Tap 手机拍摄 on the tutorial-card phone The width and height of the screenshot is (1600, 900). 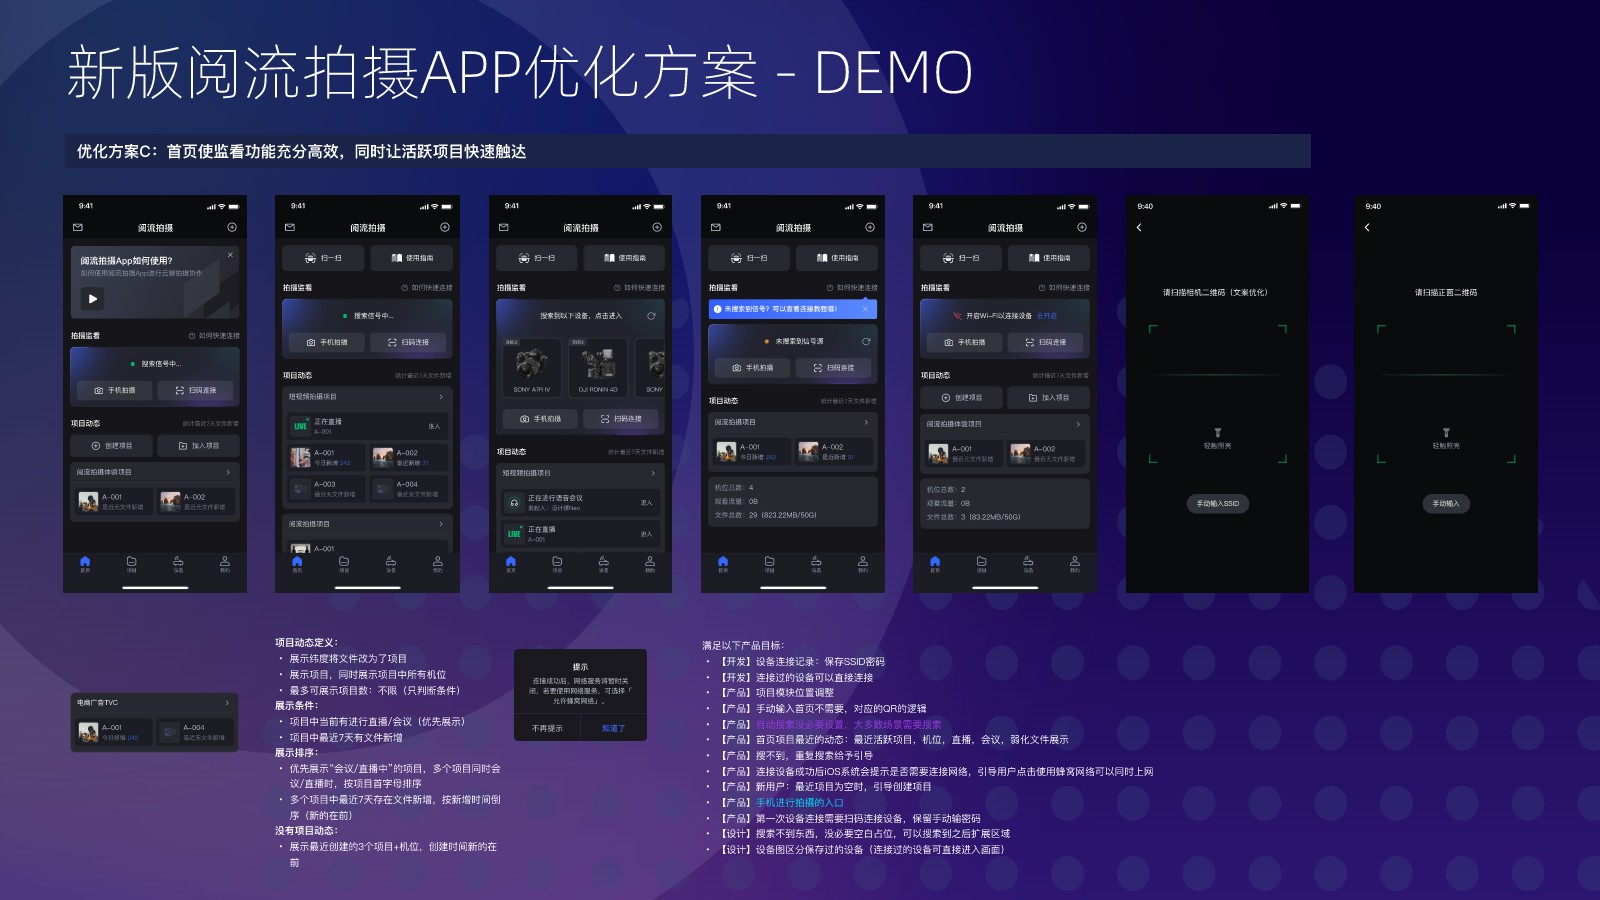(114, 390)
